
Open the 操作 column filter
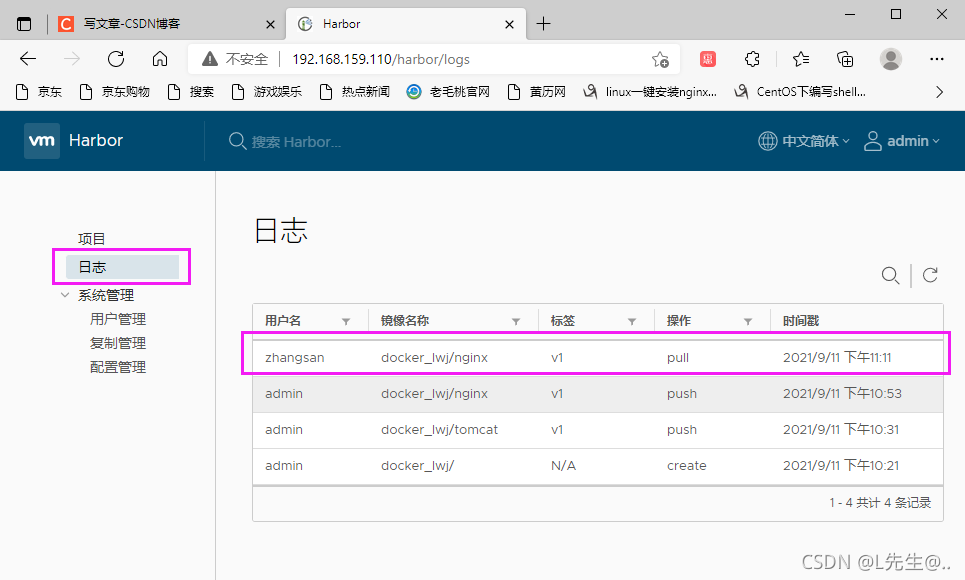748,321
